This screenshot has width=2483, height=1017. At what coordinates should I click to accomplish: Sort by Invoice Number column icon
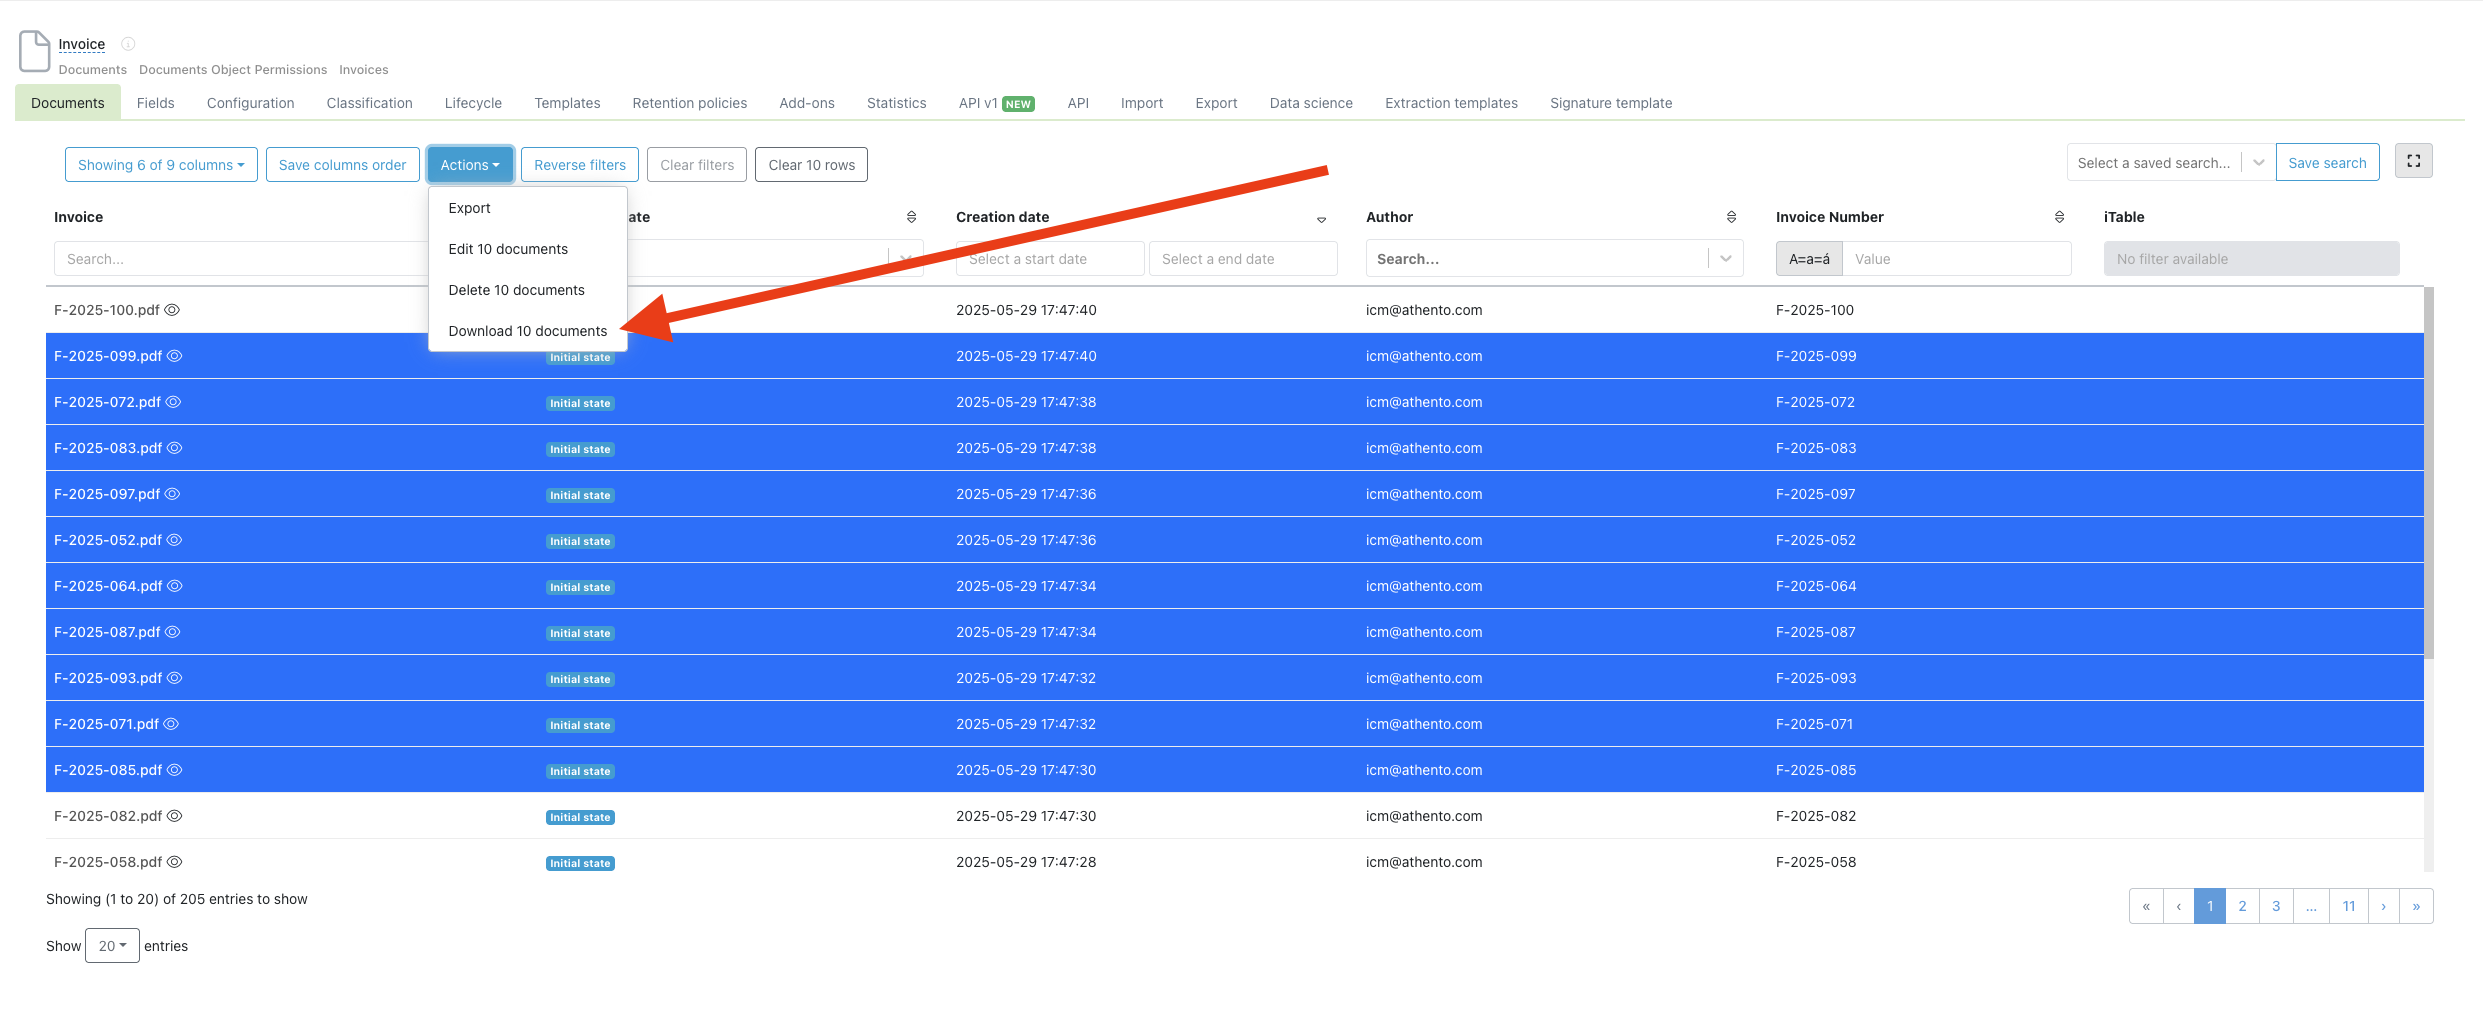coord(2059,217)
